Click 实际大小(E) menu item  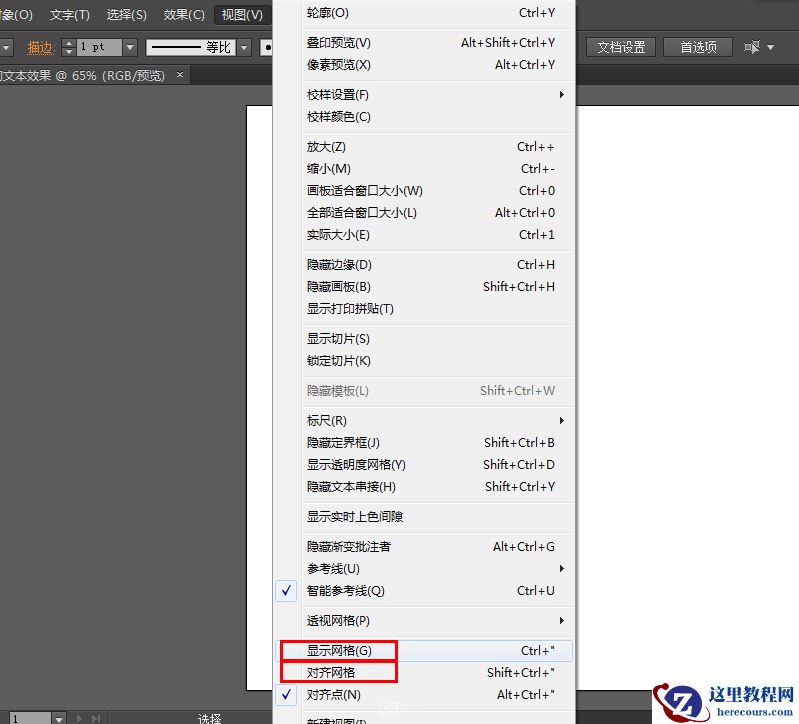tap(439, 234)
